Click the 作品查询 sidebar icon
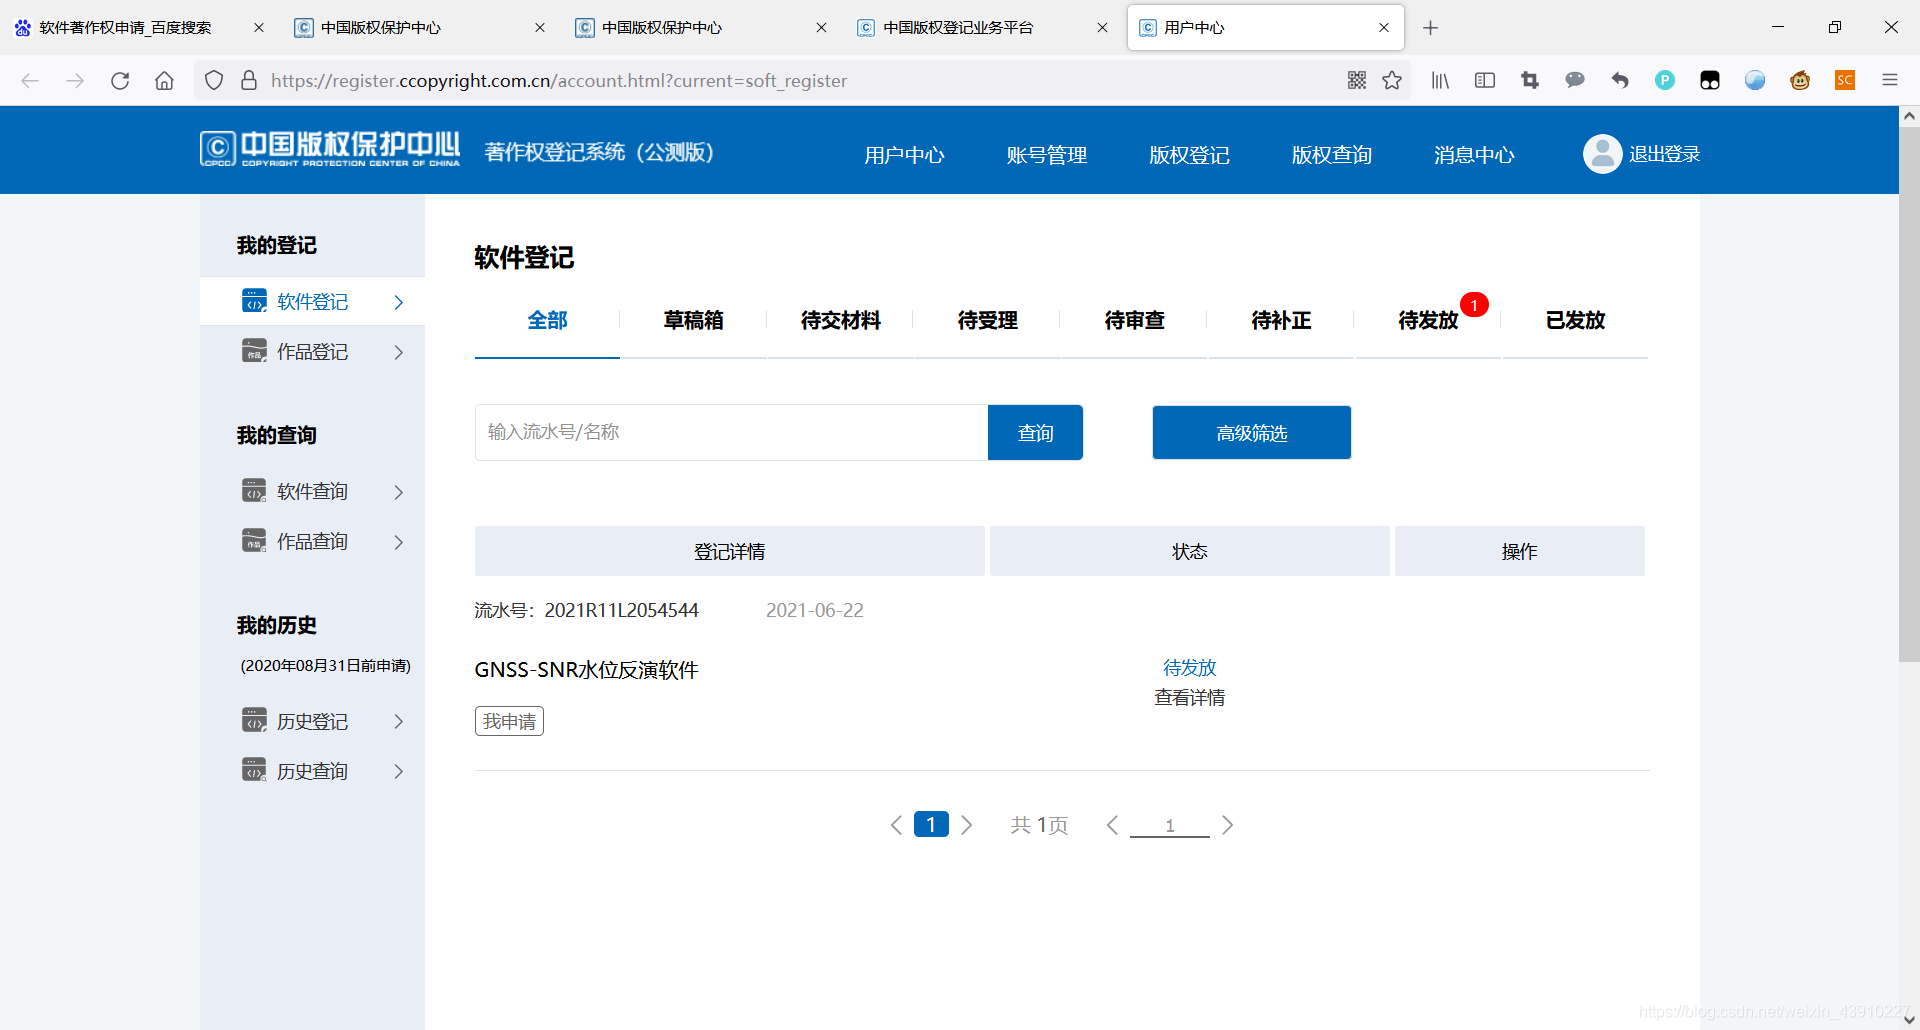The height and width of the screenshot is (1030, 1920). [x=254, y=541]
